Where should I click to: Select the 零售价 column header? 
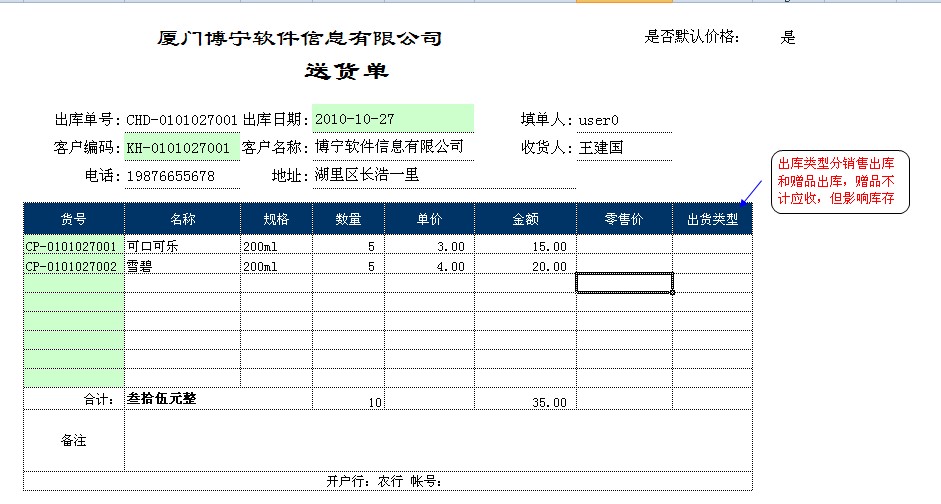coord(624,219)
